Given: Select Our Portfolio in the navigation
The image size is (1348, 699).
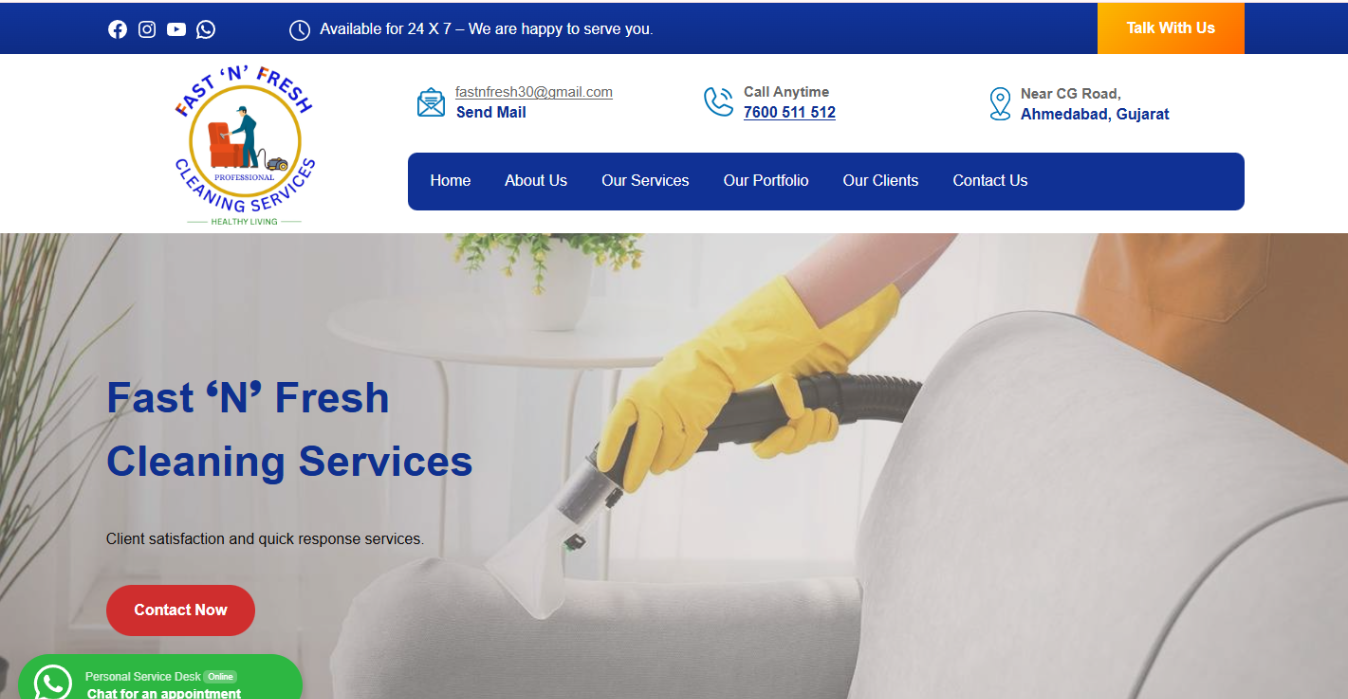Looking at the screenshot, I should 766,181.
